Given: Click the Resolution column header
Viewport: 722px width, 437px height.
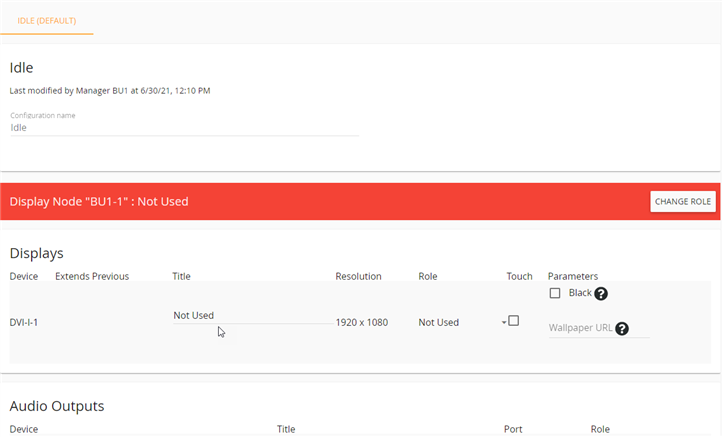Looking at the screenshot, I should point(358,276).
